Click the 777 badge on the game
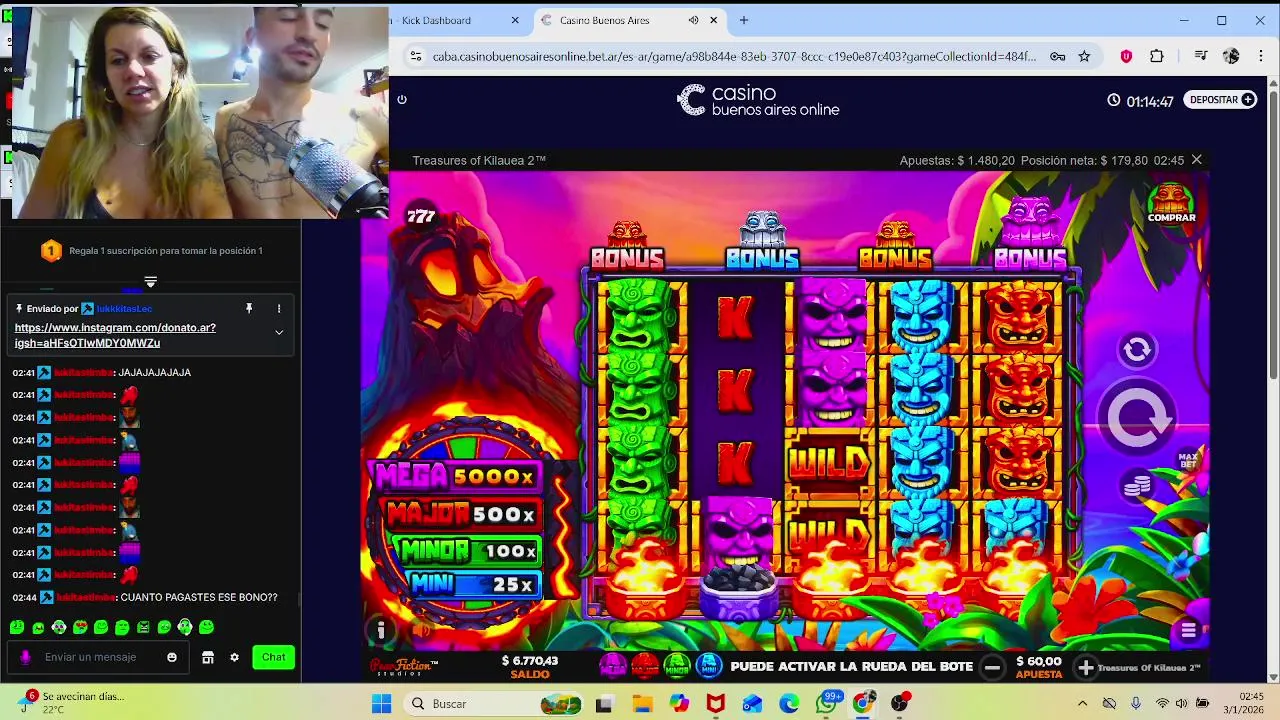Viewport: 1280px width, 720px height. [x=421, y=216]
